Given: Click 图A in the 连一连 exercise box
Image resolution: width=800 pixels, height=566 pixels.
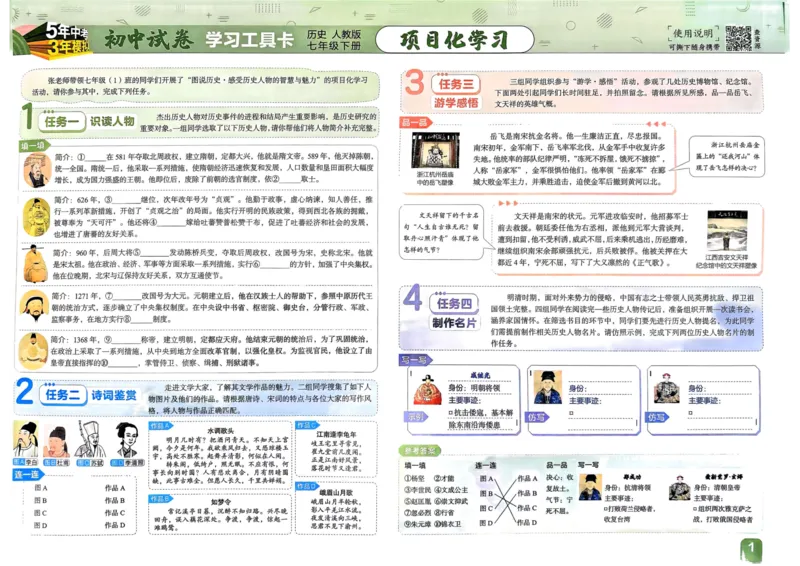Looking at the screenshot, I should [x=41, y=488].
